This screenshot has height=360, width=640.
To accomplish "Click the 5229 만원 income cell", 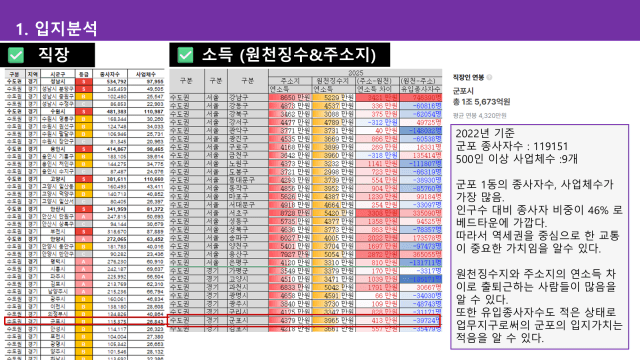I will pos(333,98).
